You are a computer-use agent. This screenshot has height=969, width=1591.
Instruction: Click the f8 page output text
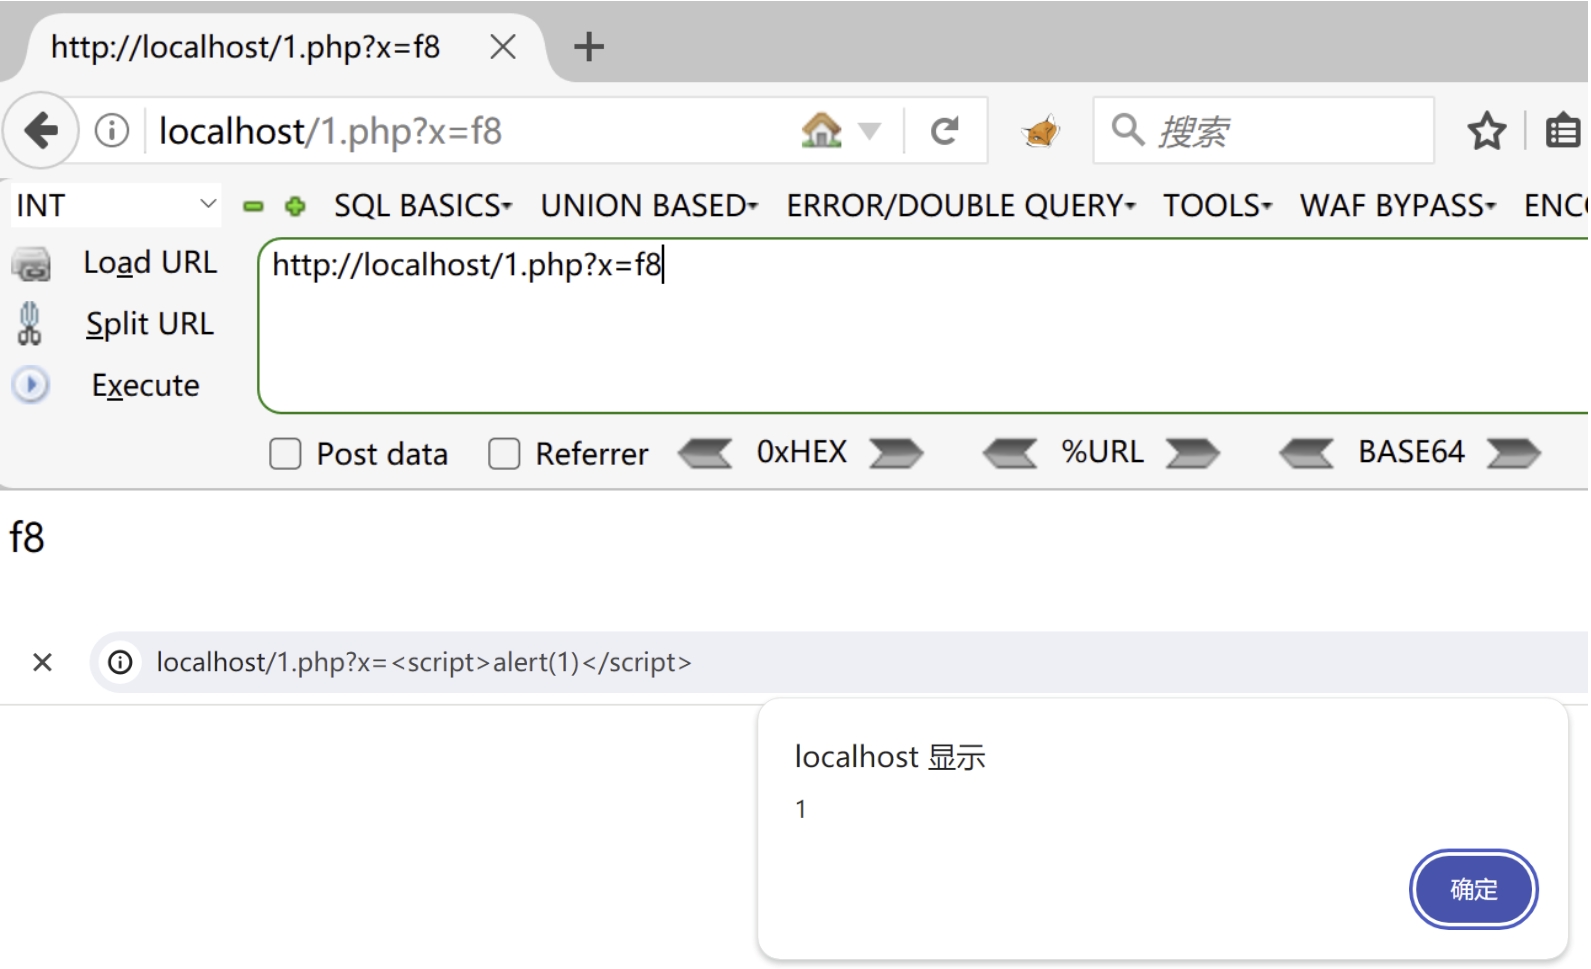(27, 538)
